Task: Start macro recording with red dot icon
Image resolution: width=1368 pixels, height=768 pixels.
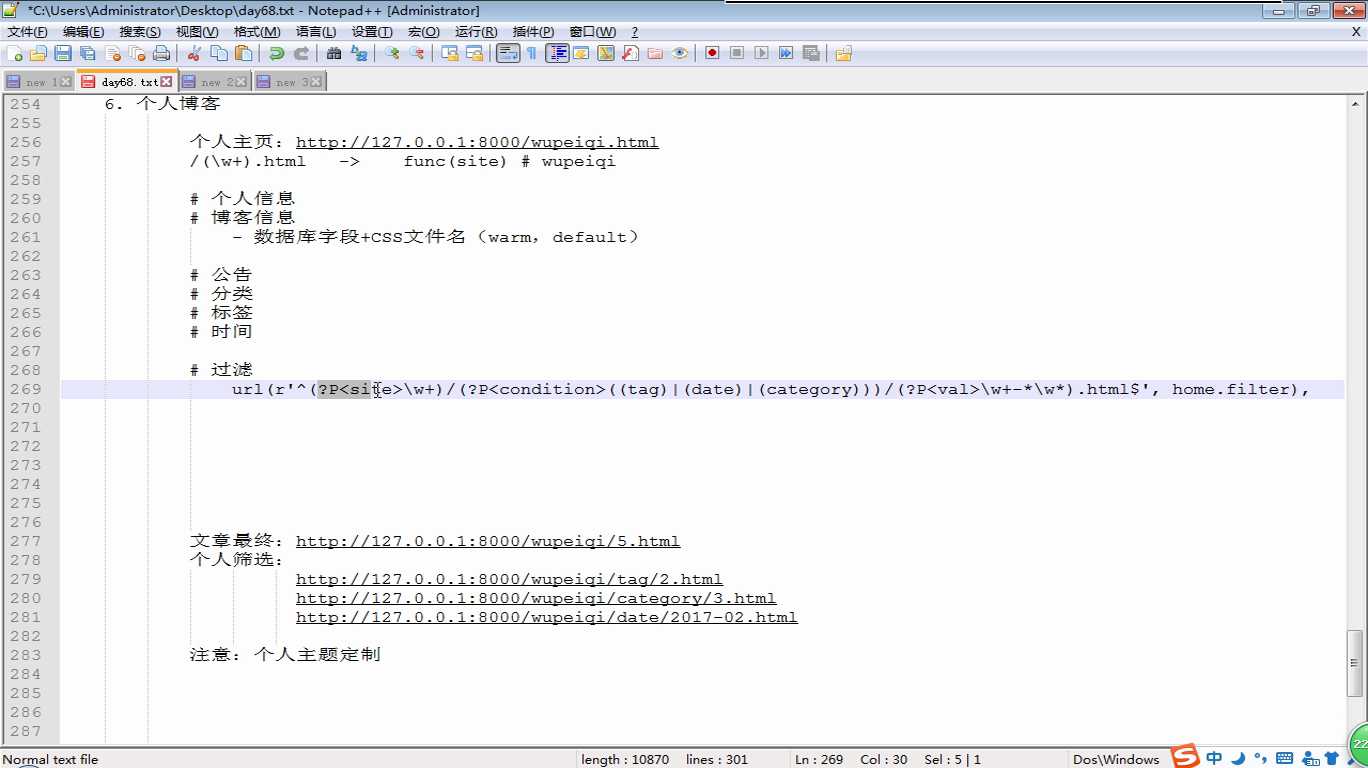Action: pyautogui.click(x=712, y=53)
